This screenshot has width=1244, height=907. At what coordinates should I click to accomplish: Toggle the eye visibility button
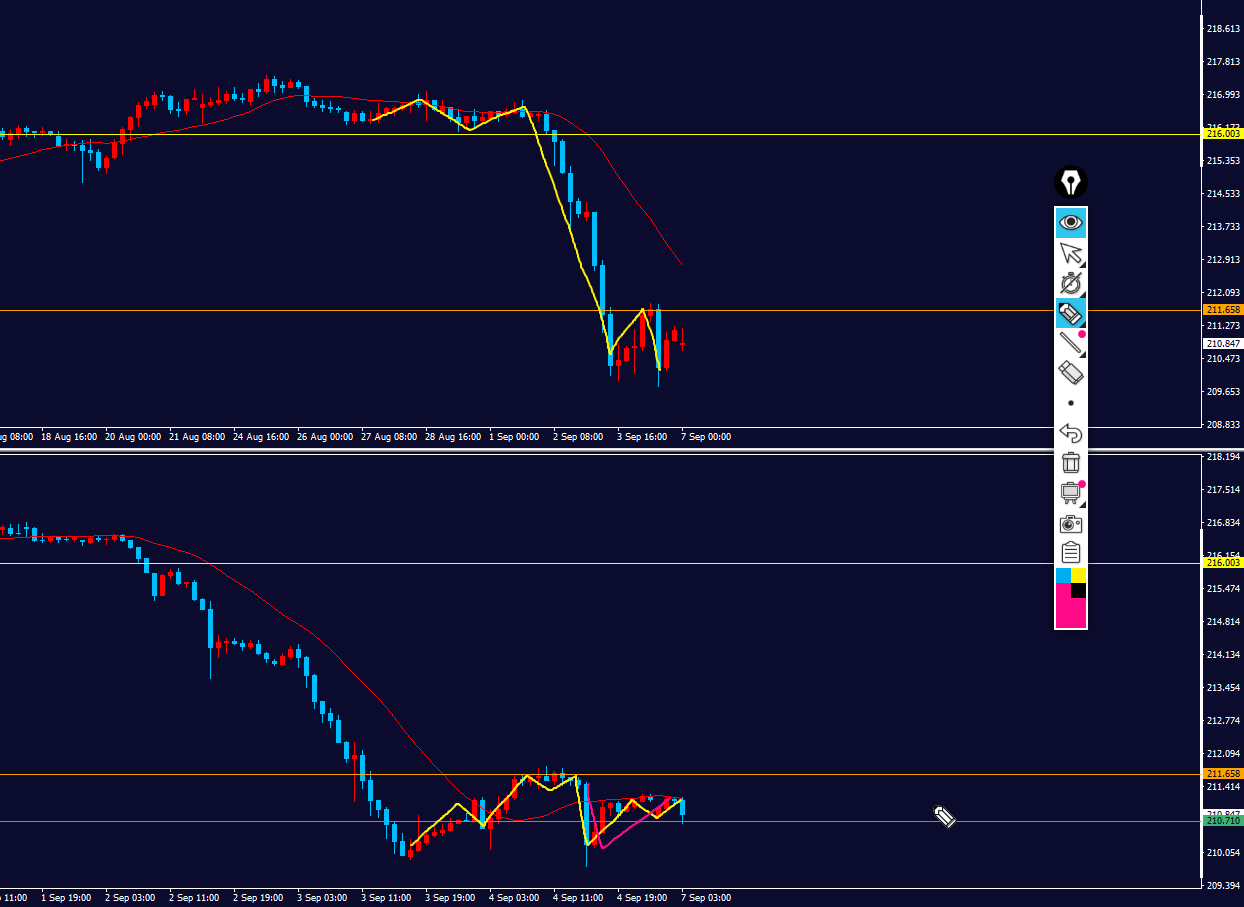[x=1071, y=222]
